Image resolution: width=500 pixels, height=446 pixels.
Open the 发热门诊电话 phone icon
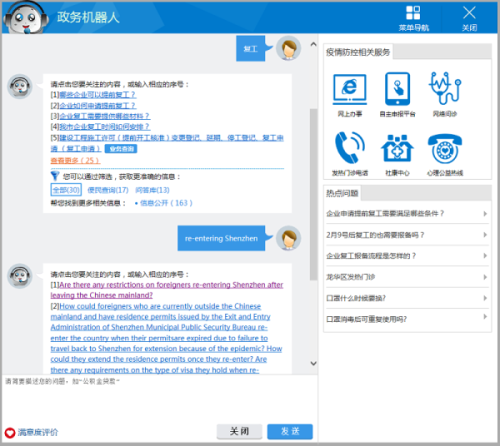350,148
